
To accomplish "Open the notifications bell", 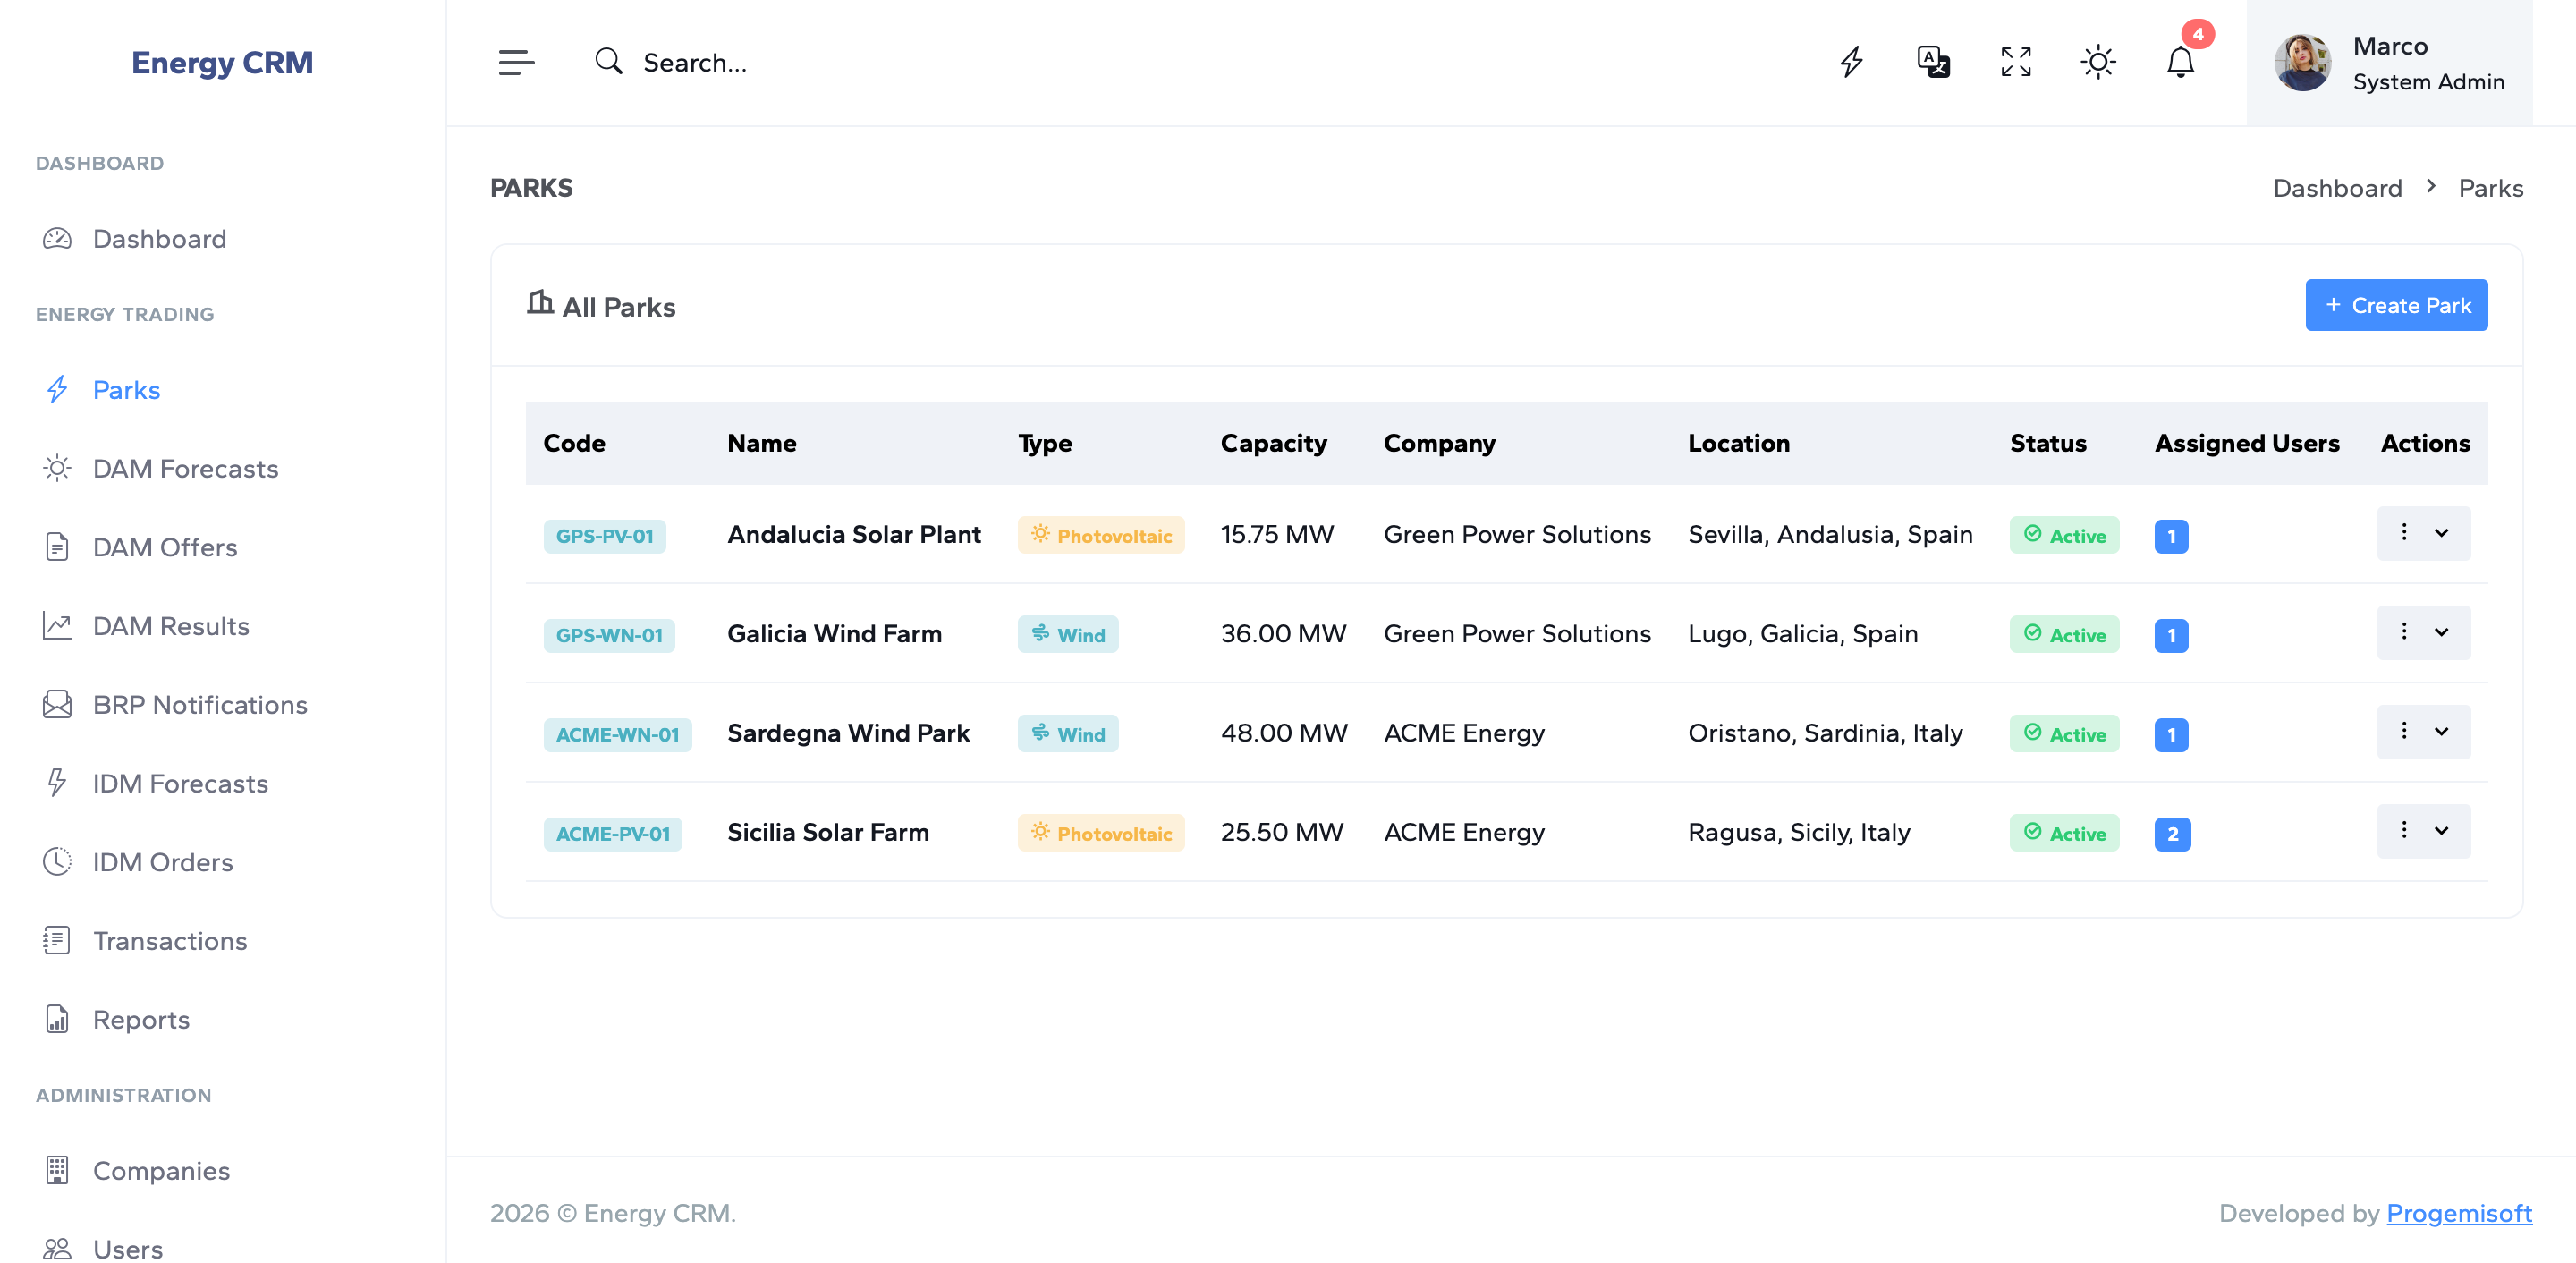I will click(x=2180, y=62).
